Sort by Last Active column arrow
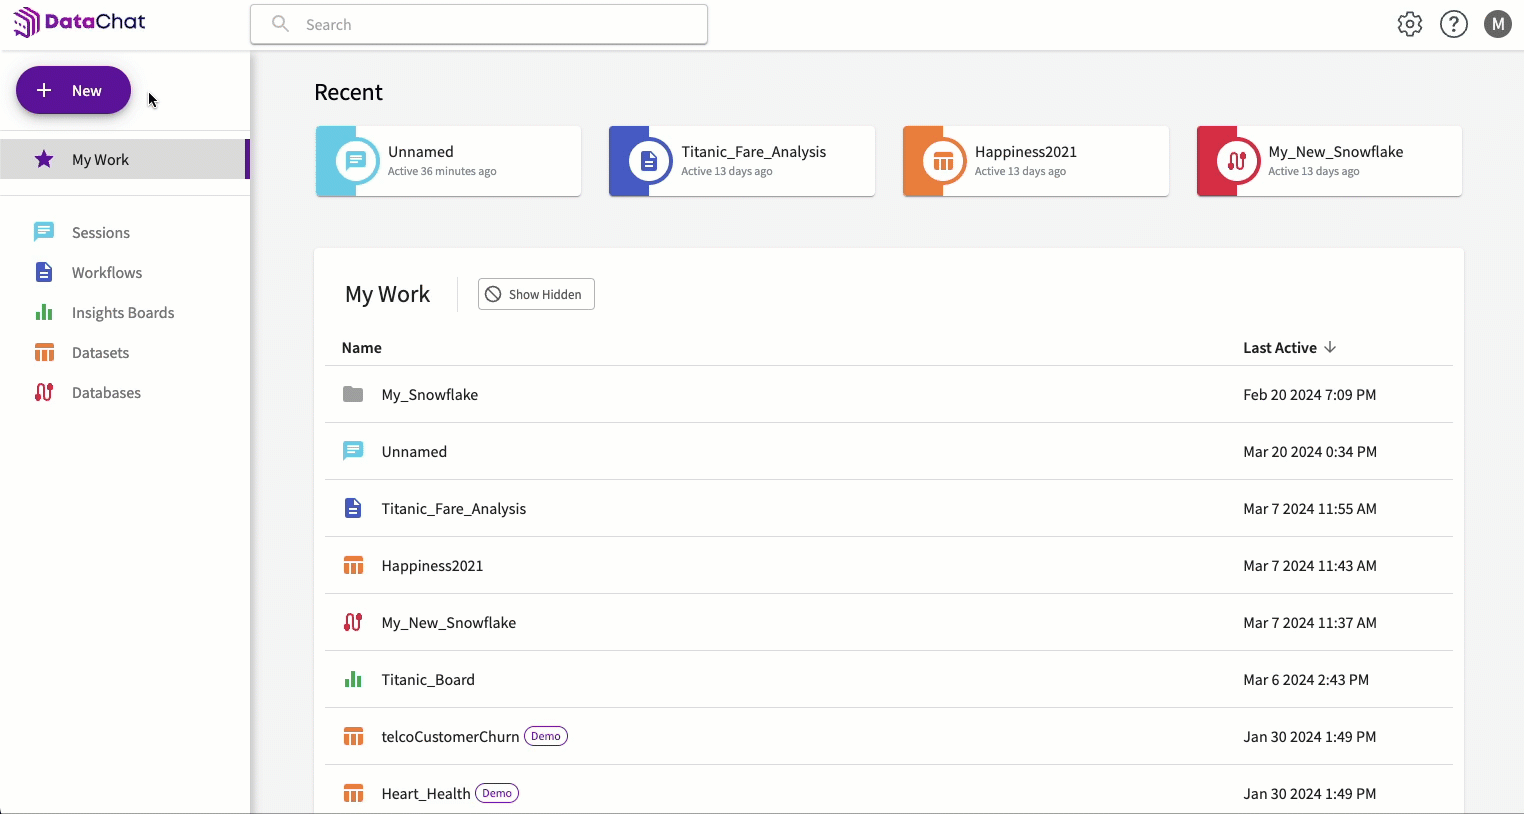The width and height of the screenshot is (1524, 814). (1330, 347)
